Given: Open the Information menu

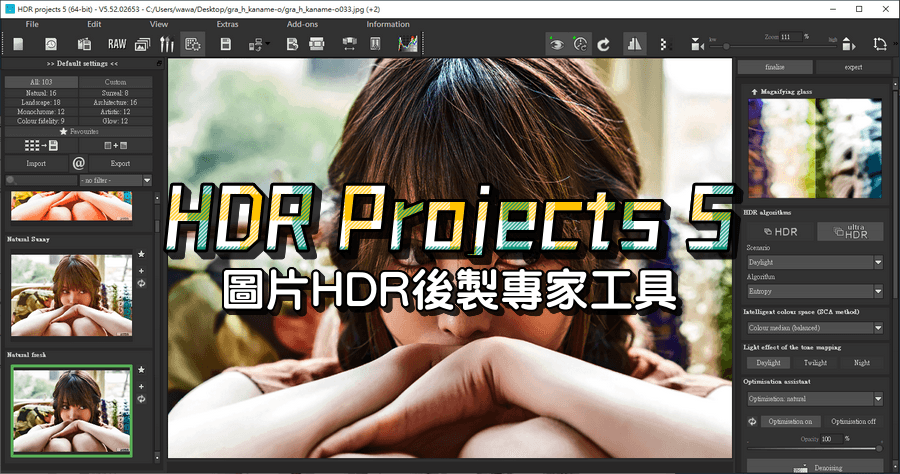Looking at the screenshot, I should (x=388, y=24).
